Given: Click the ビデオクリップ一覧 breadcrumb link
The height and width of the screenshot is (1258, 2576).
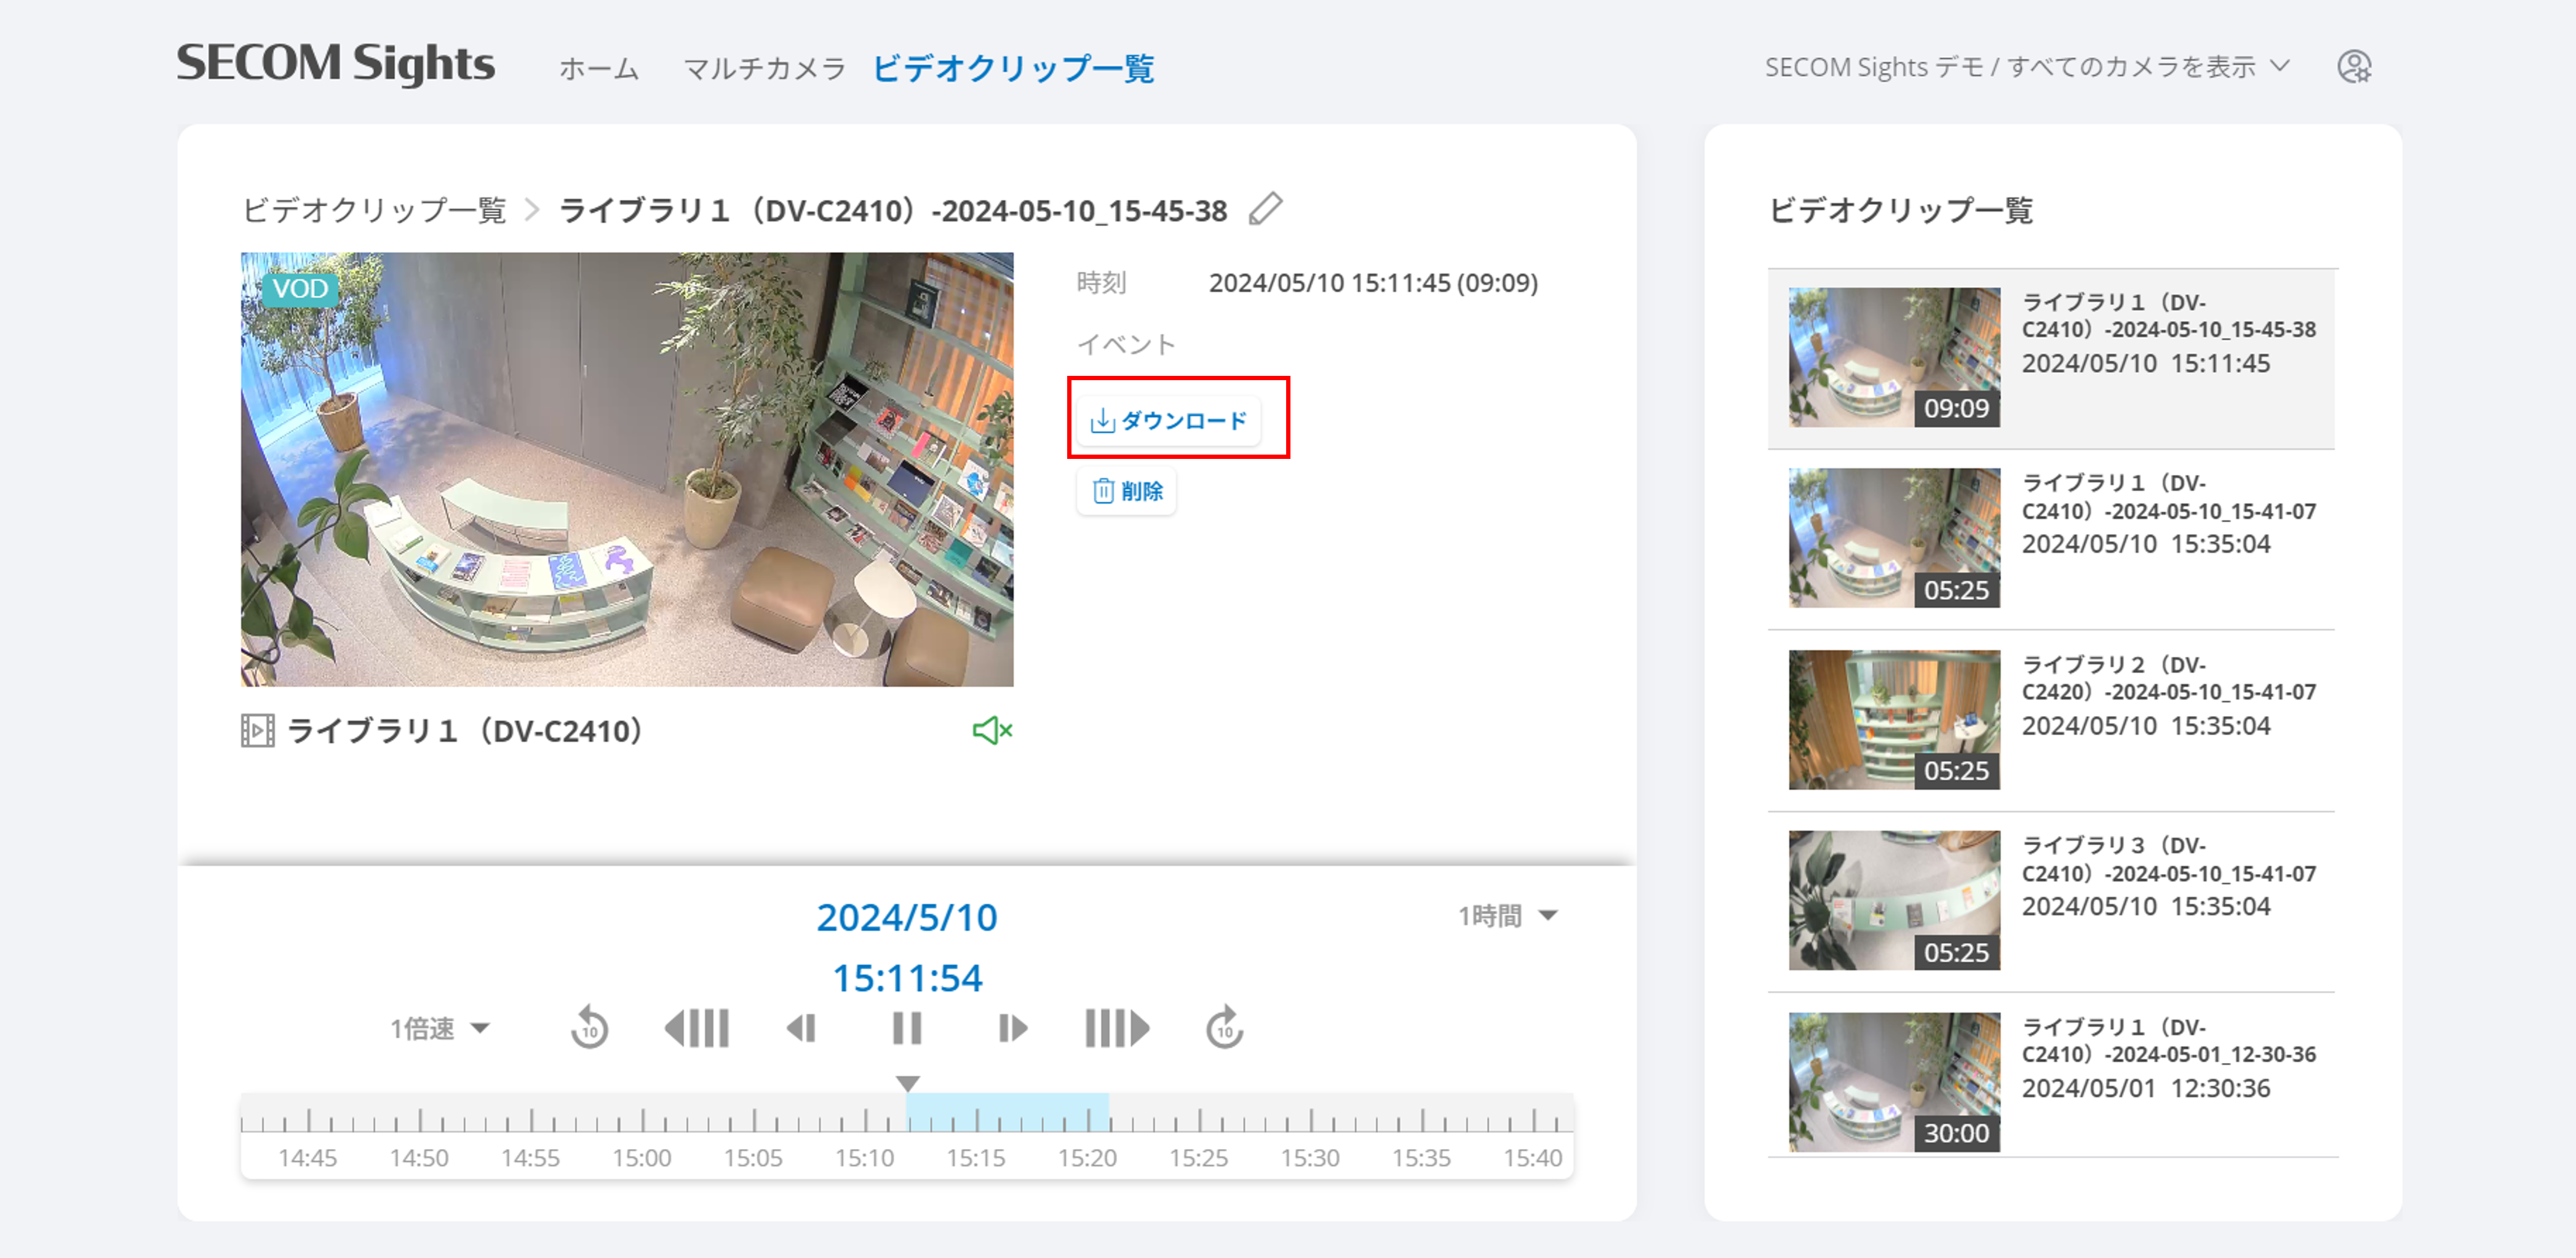Looking at the screenshot, I should coord(375,210).
